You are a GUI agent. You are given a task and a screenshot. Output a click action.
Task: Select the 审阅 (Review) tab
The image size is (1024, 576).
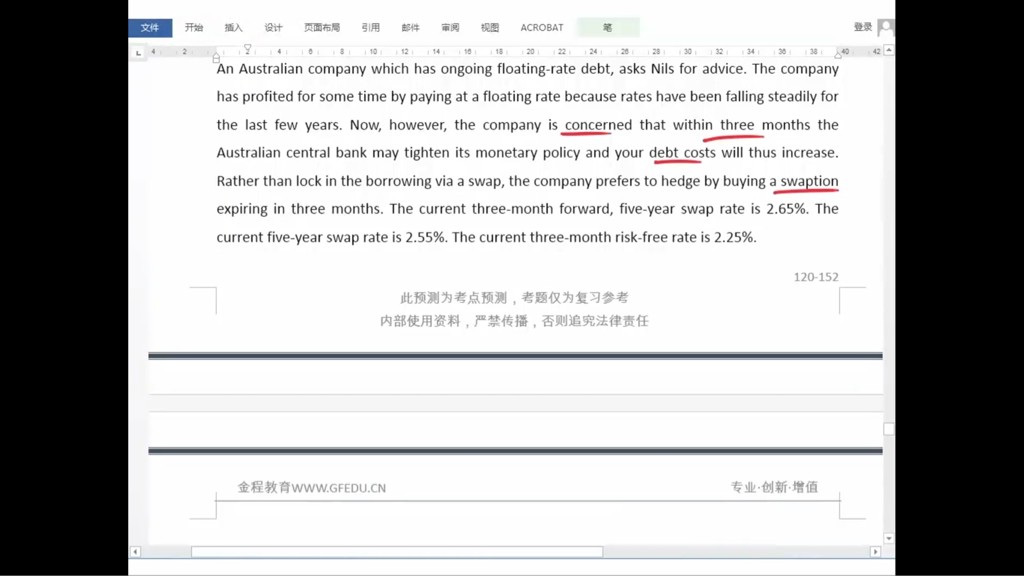[450, 27]
